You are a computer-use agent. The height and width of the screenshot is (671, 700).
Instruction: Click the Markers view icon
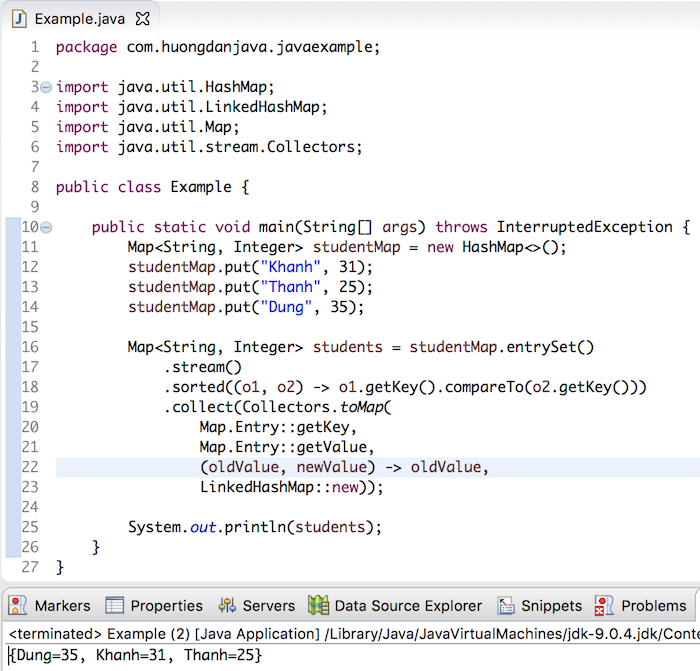point(18,605)
